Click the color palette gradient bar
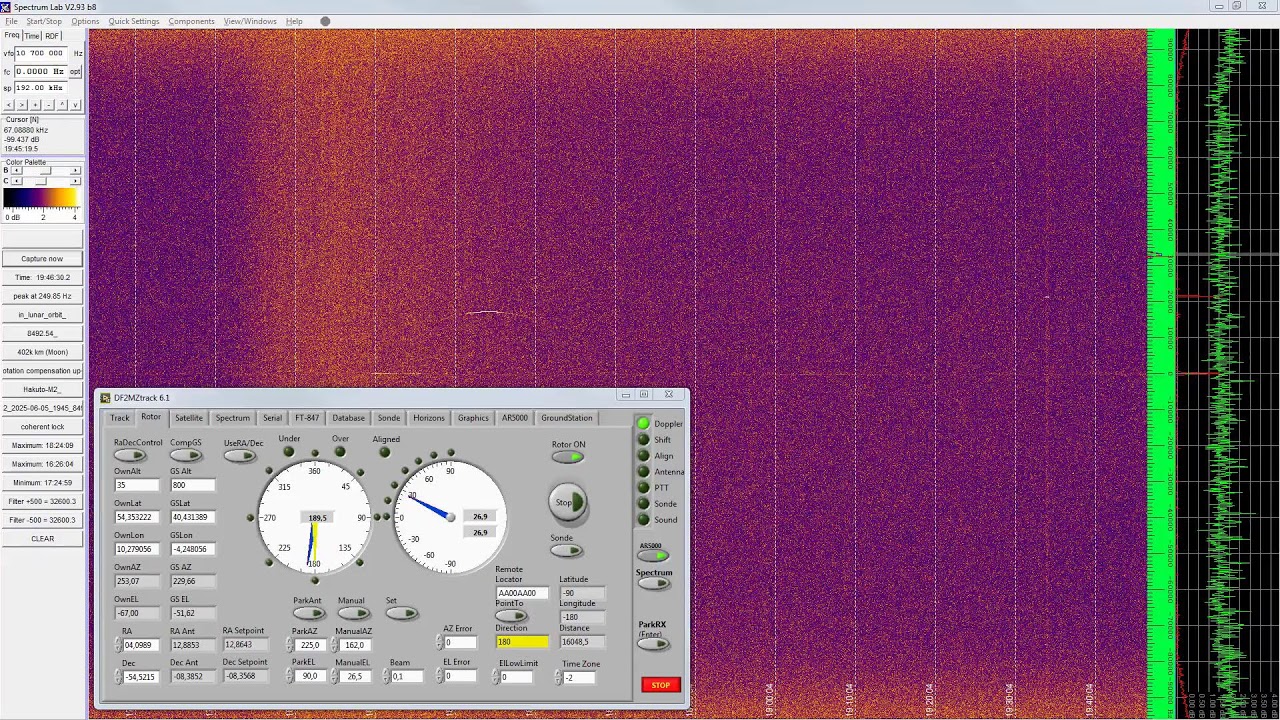Image resolution: width=1280 pixels, height=720 pixels. pos(41,198)
